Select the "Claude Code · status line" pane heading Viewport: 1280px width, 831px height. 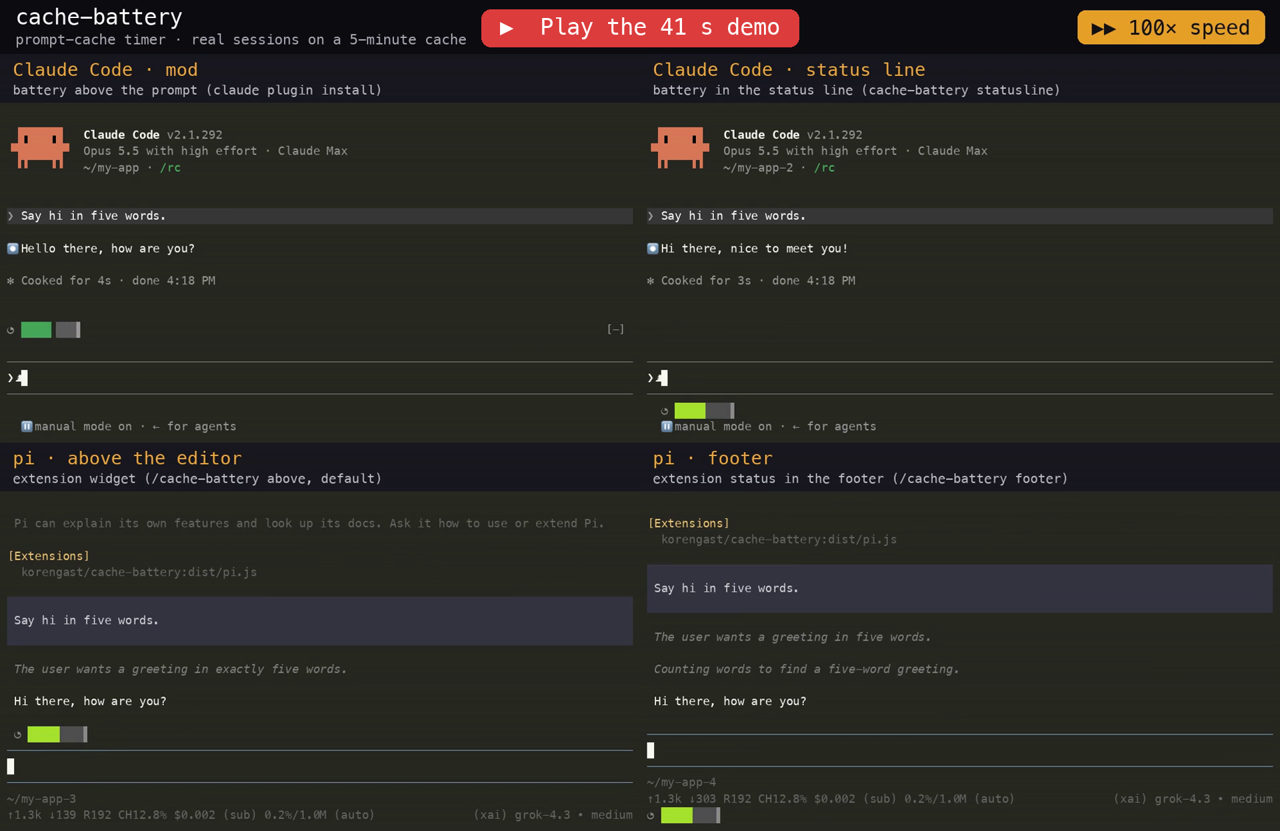pyautogui.click(x=789, y=70)
